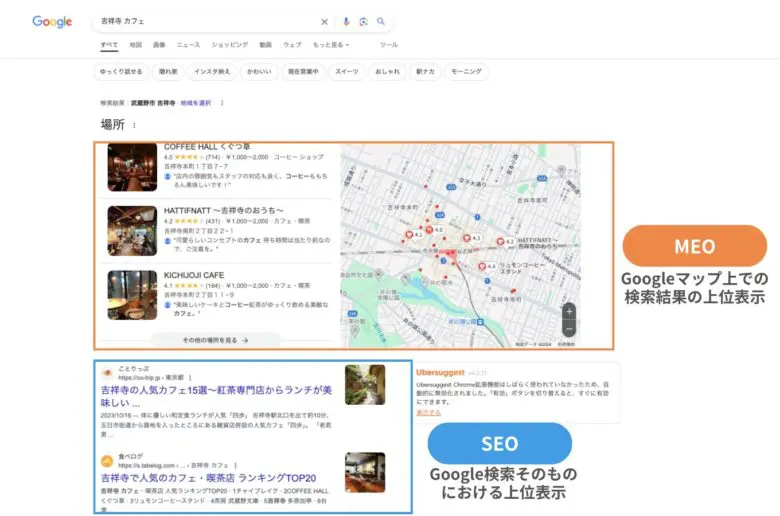
Task: Apply the 隠れ家 filter chip
Action: click(168, 72)
